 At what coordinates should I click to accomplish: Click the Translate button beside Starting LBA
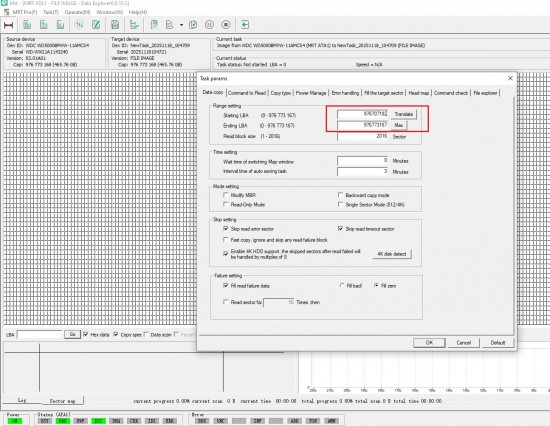click(x=404, y=114)
